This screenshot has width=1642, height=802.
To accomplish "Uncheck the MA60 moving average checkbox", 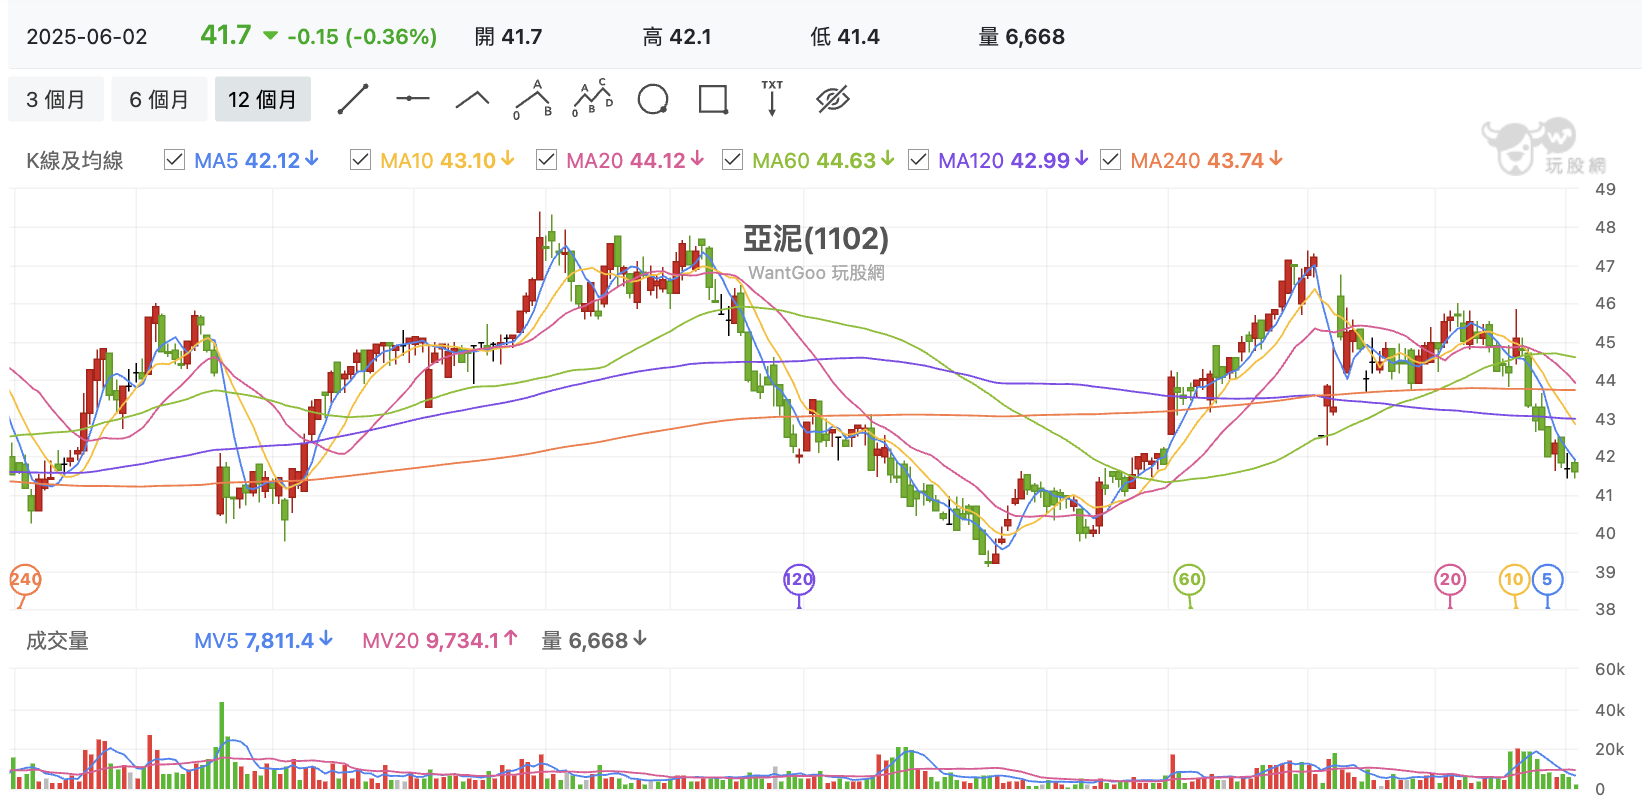I will (732, 160).
